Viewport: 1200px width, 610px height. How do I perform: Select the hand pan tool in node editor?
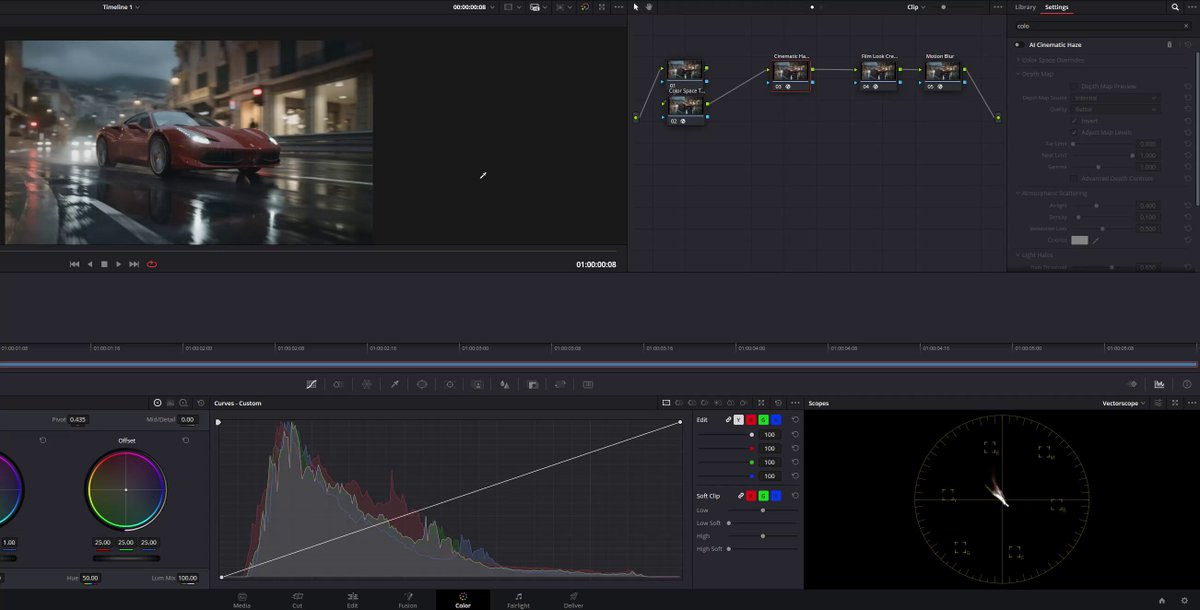click(x=648, y=7)
